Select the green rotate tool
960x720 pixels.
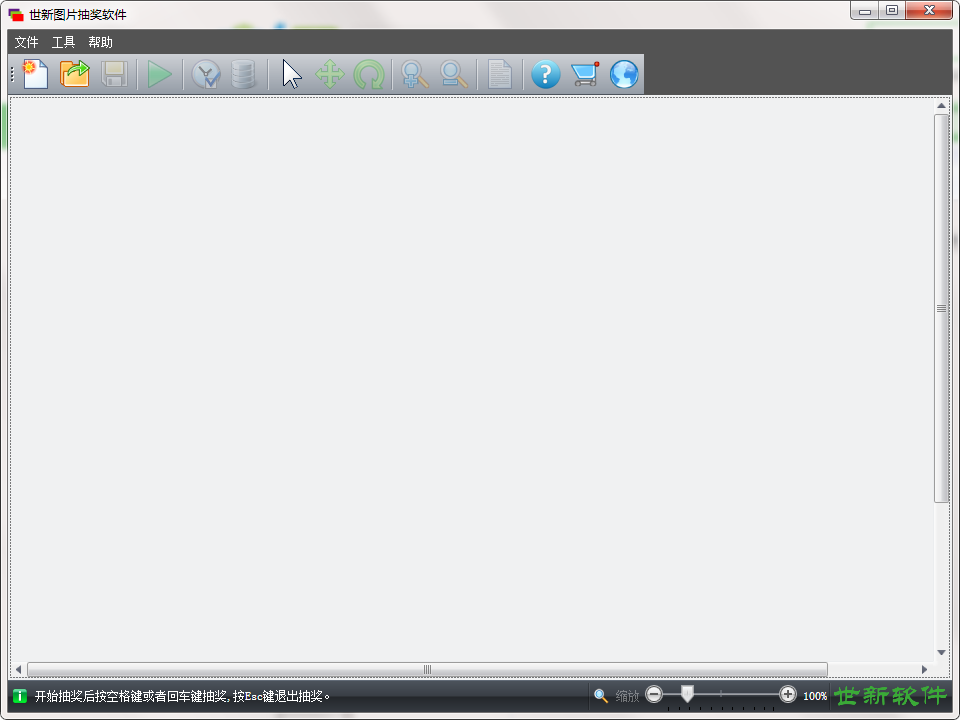[369, 75]
